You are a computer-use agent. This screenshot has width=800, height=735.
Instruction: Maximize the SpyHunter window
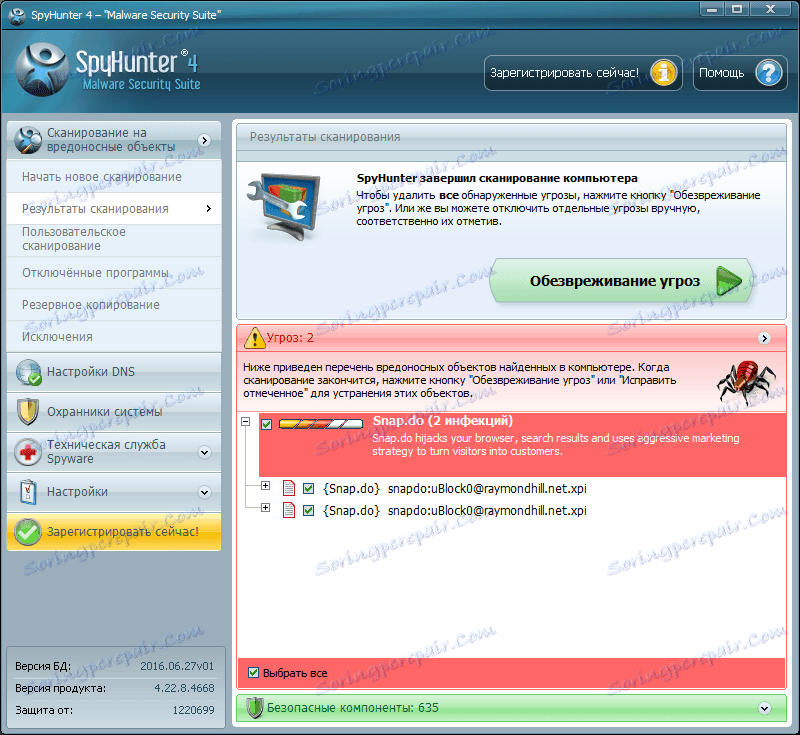pyautogui.click(x=737, y=9)
